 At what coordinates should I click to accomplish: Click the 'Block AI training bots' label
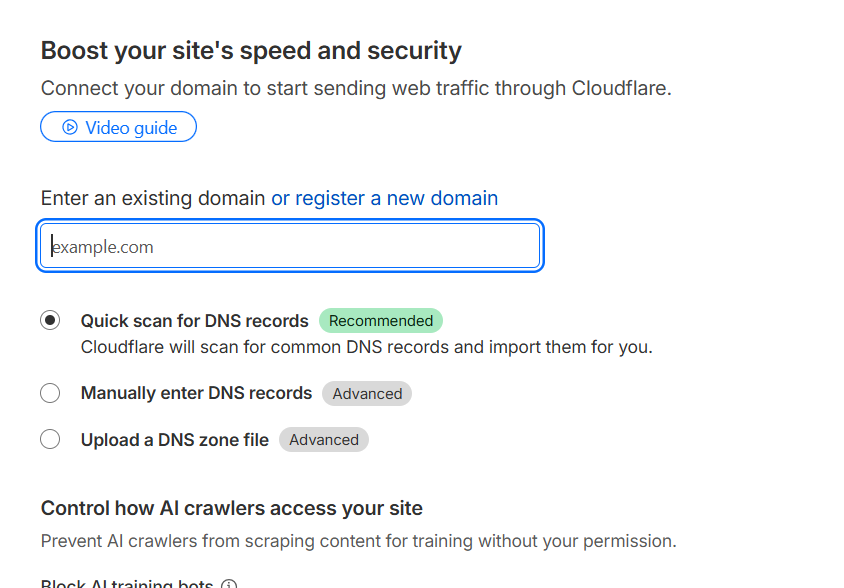point(127,584)
